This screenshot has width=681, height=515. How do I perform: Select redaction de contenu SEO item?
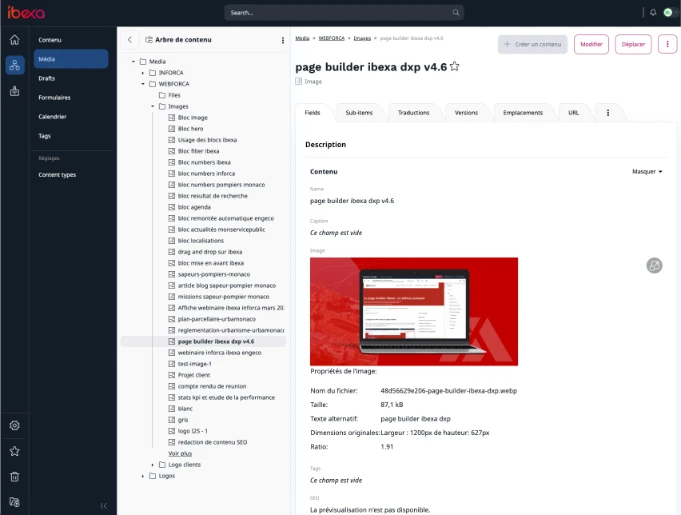point(212,442)
